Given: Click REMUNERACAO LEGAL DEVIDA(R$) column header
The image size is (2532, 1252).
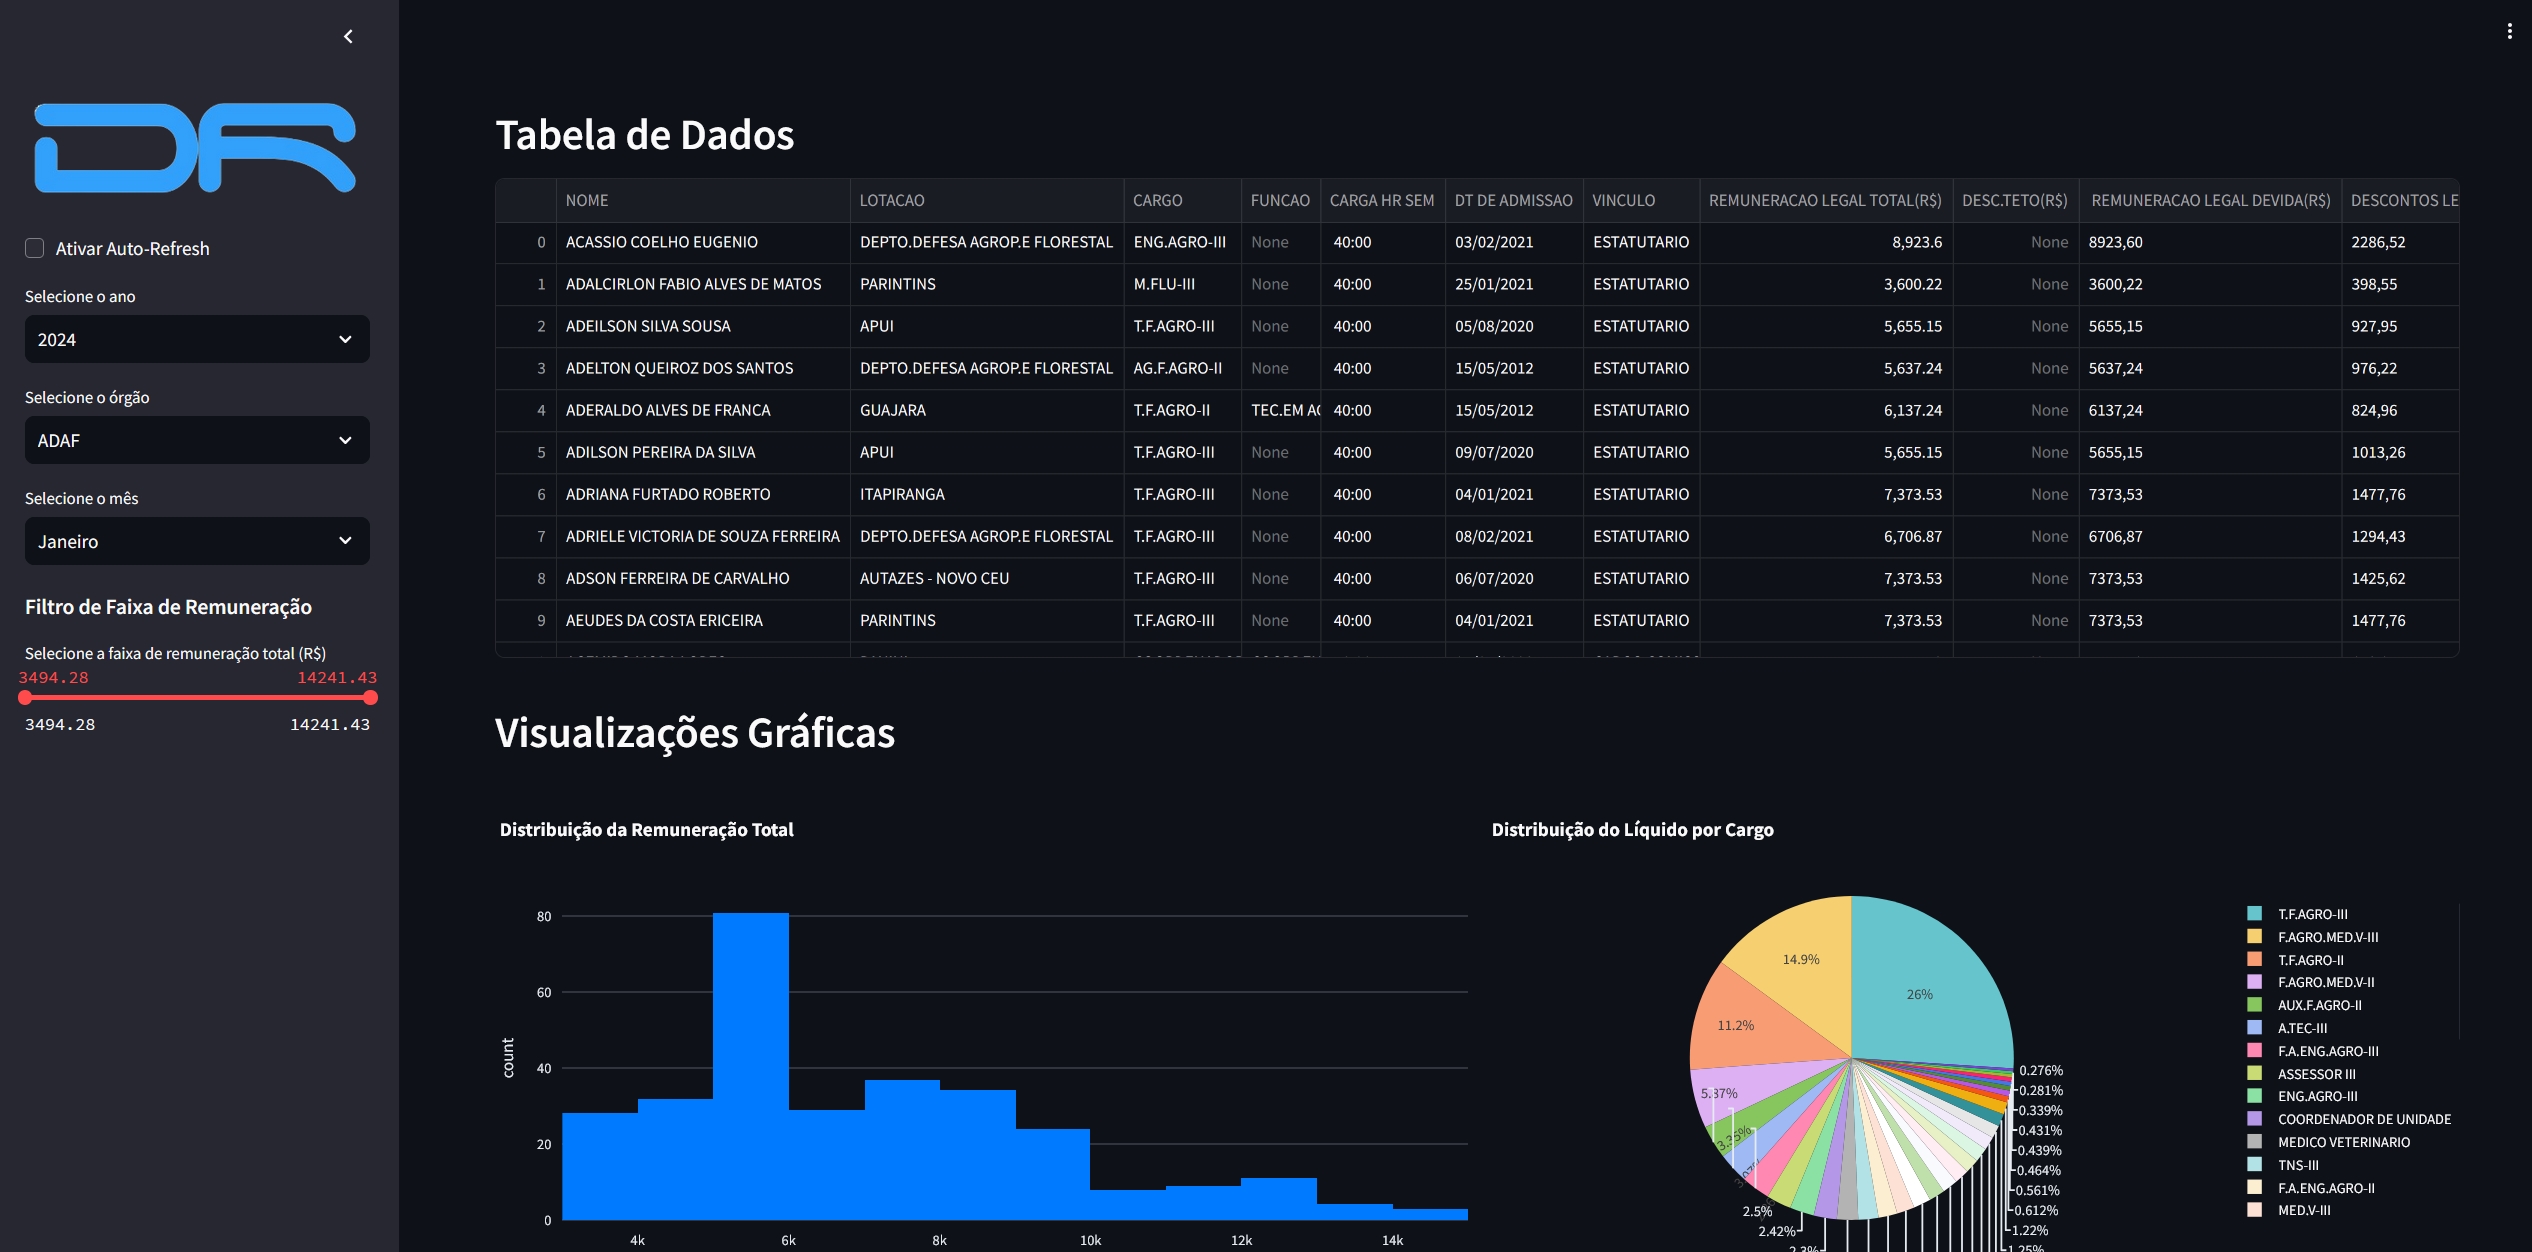Looking at the screenshot, I should point(2211,200).
